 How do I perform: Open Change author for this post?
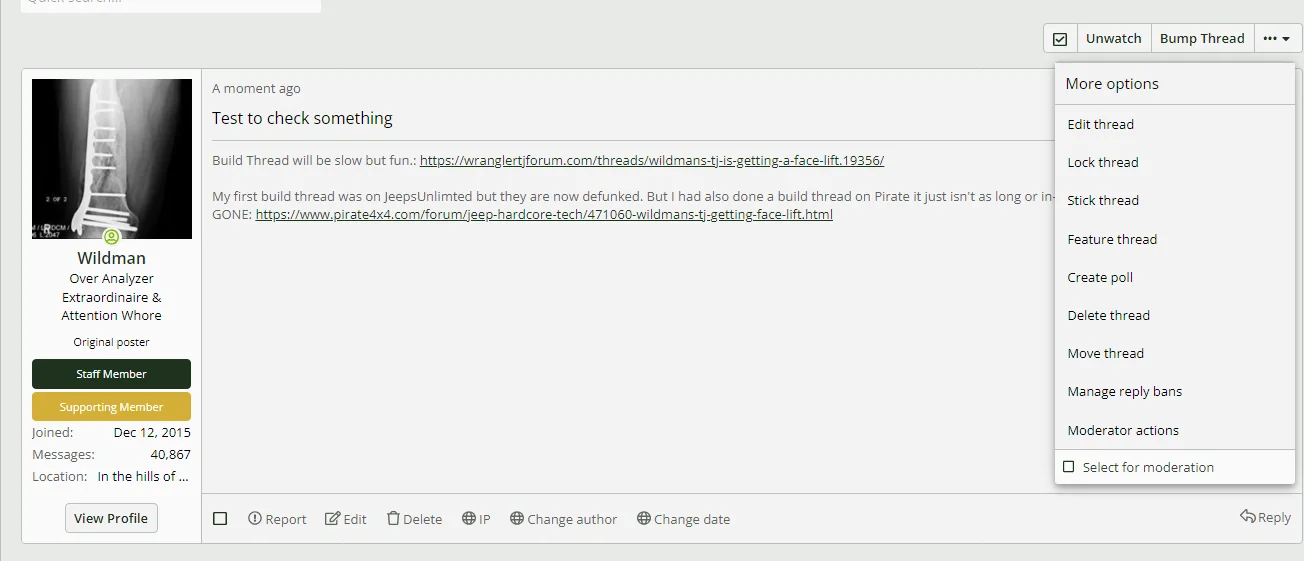(x=563, y=519)
